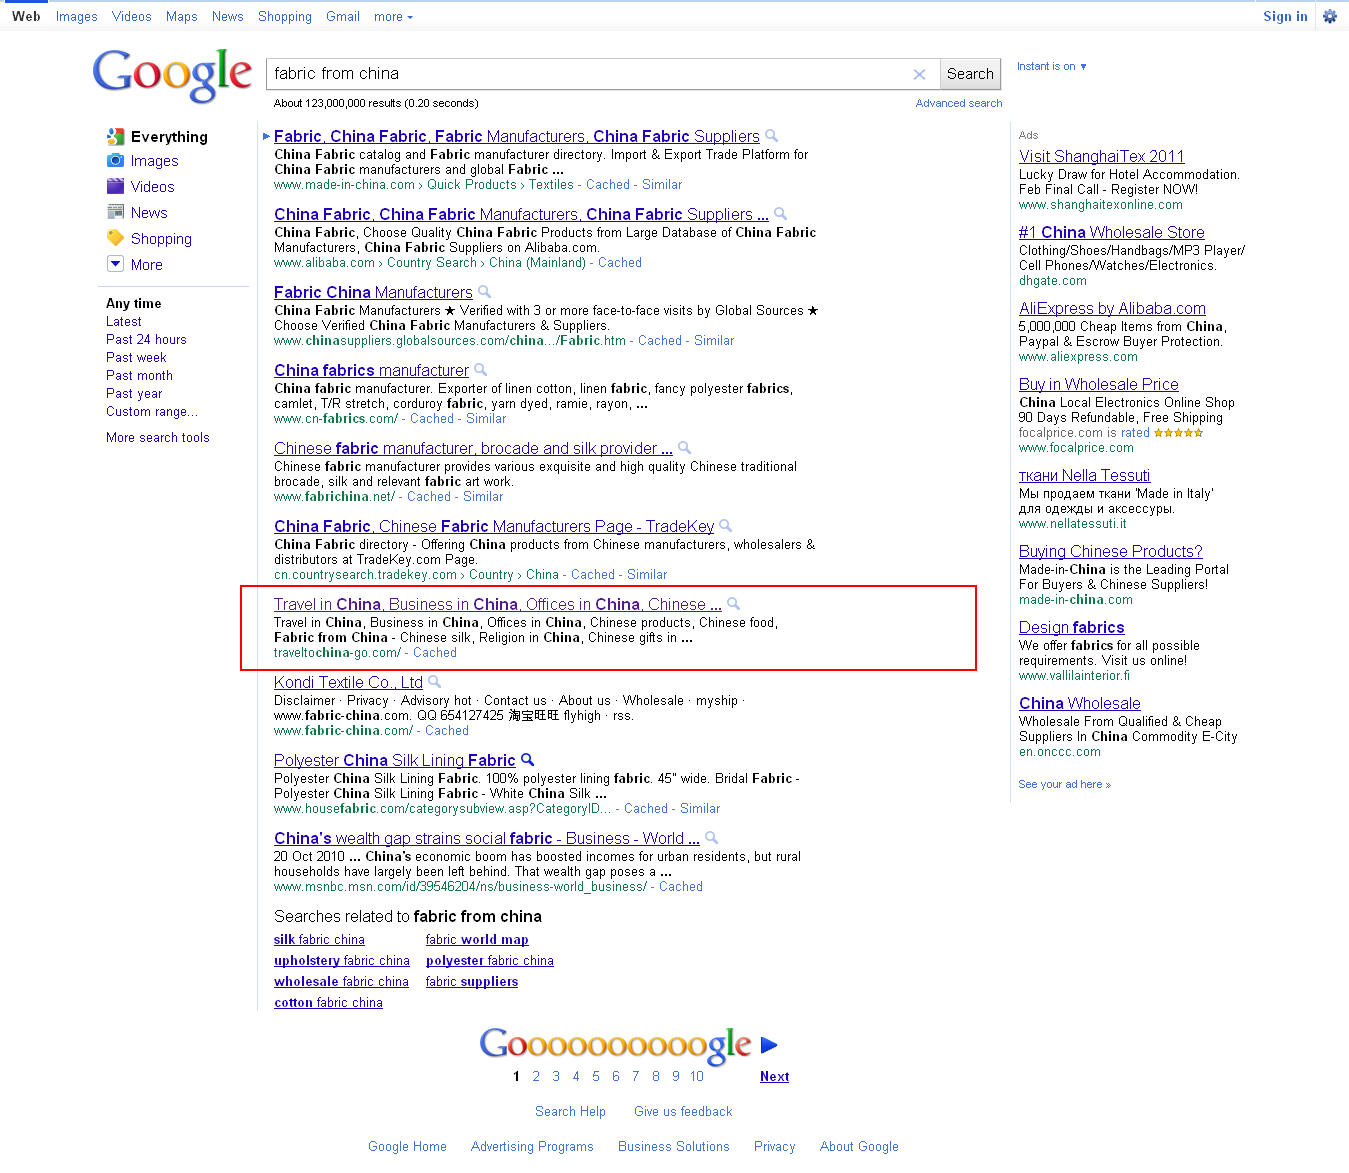Search related term 'fabric world map'
Viewport: 1349px width, 1173px height.
[x=477, y=940]
